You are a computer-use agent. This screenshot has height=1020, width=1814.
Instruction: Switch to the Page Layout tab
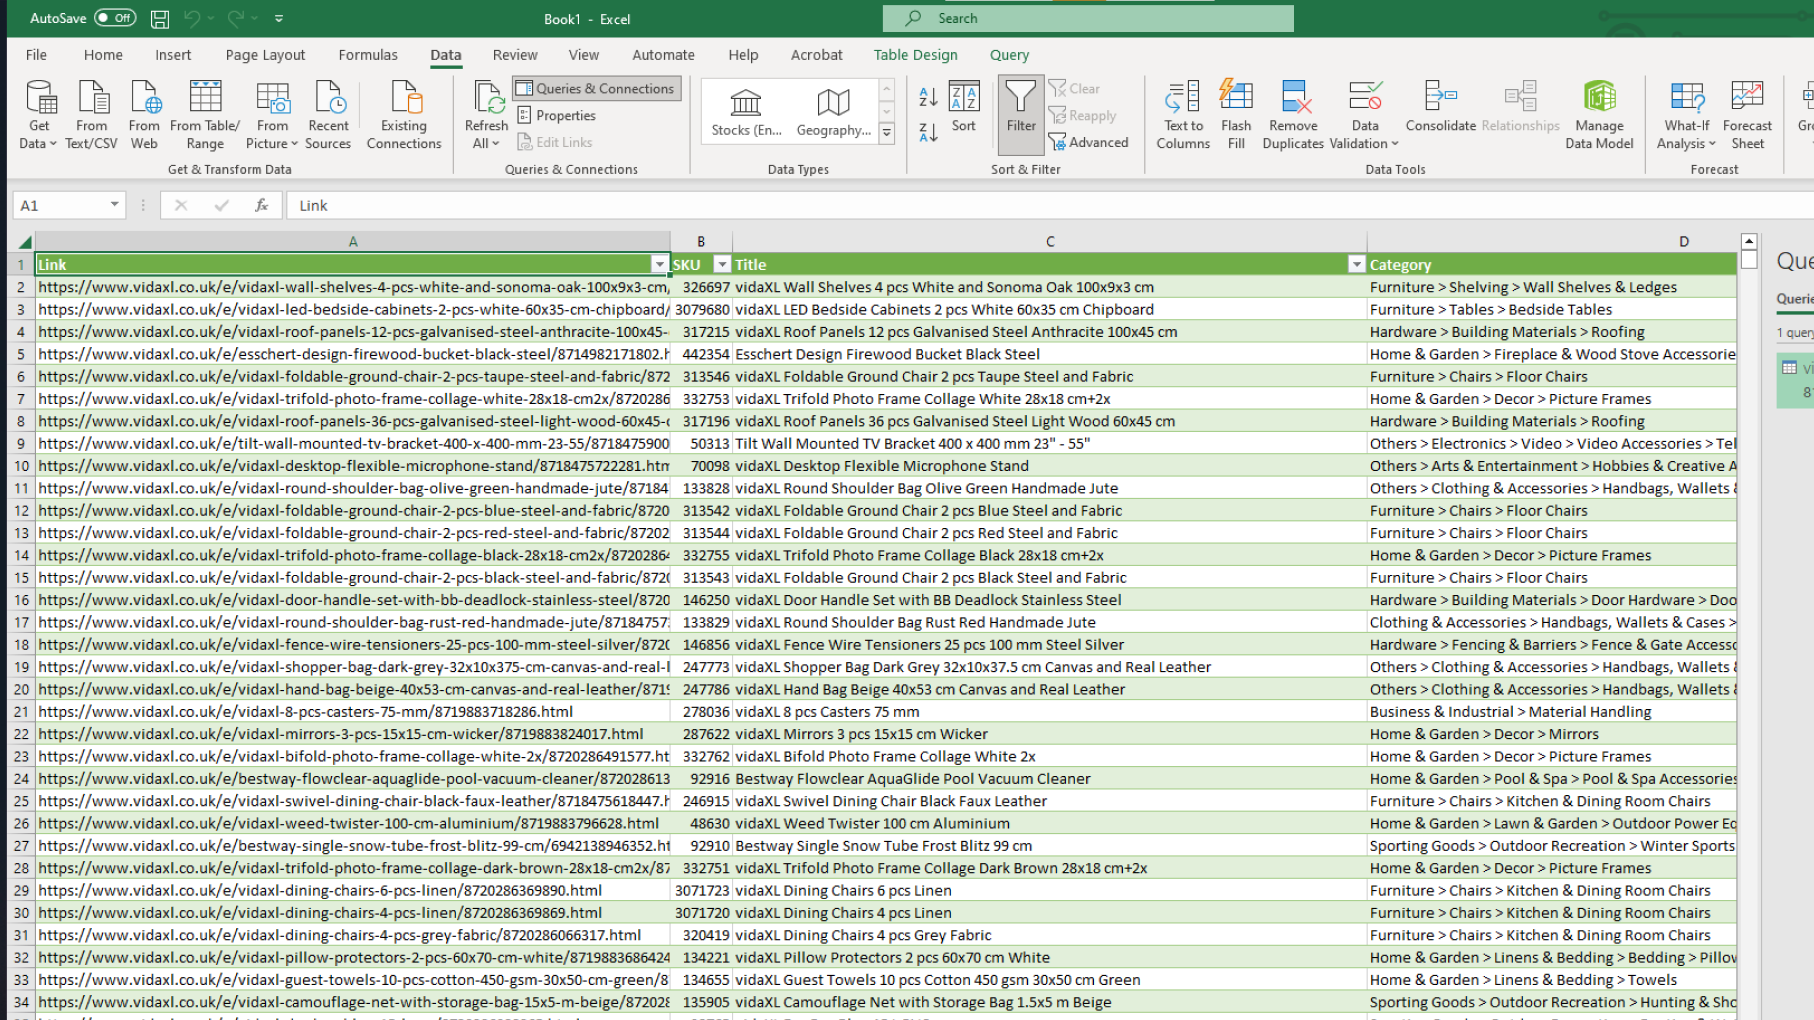pos(265,55)
